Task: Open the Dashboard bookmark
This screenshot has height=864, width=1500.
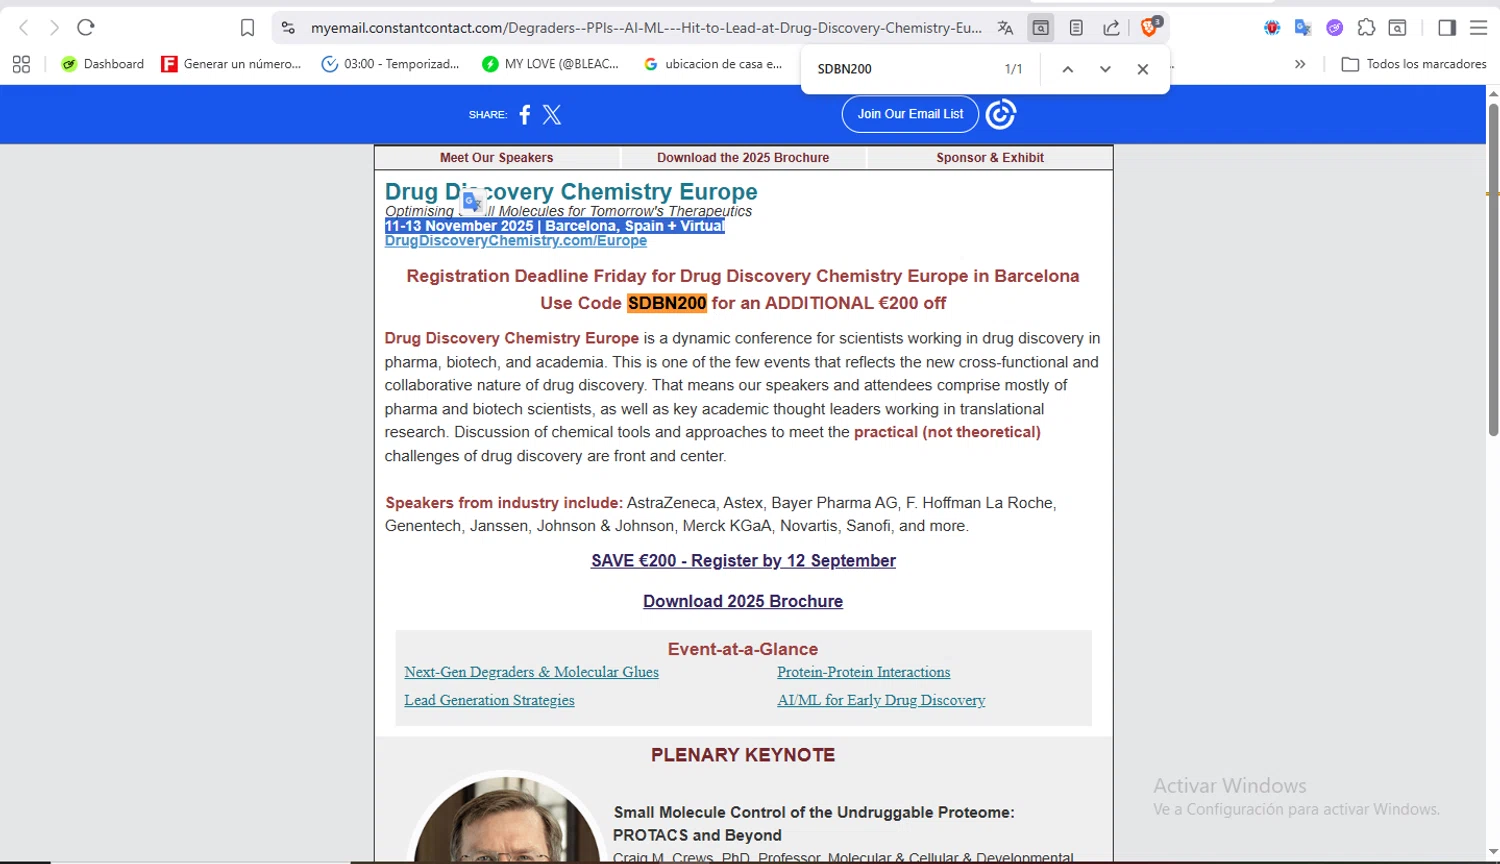Action: click(102, 64)
